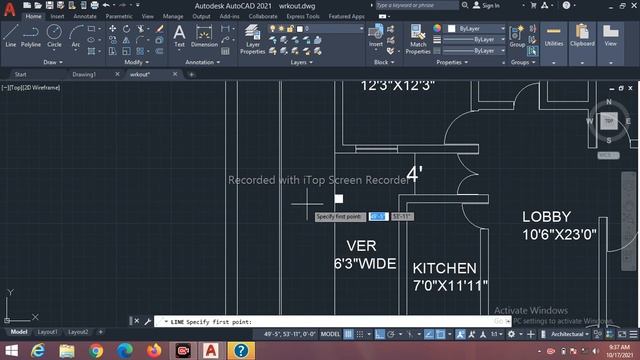Screen dimensions: 640x360
Task: Click the keyword search box
Action: [x=417, y=5]
